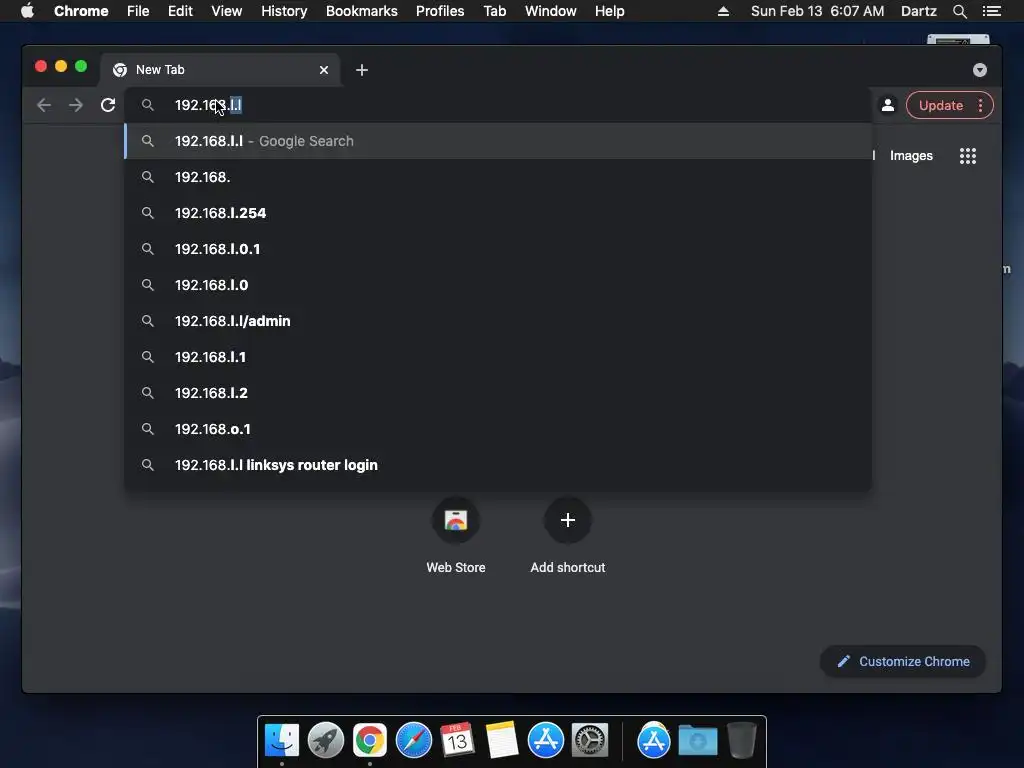Click the Back navigation arrow
The width and height of the screenshot is (1024, 768).
(44, 105)
